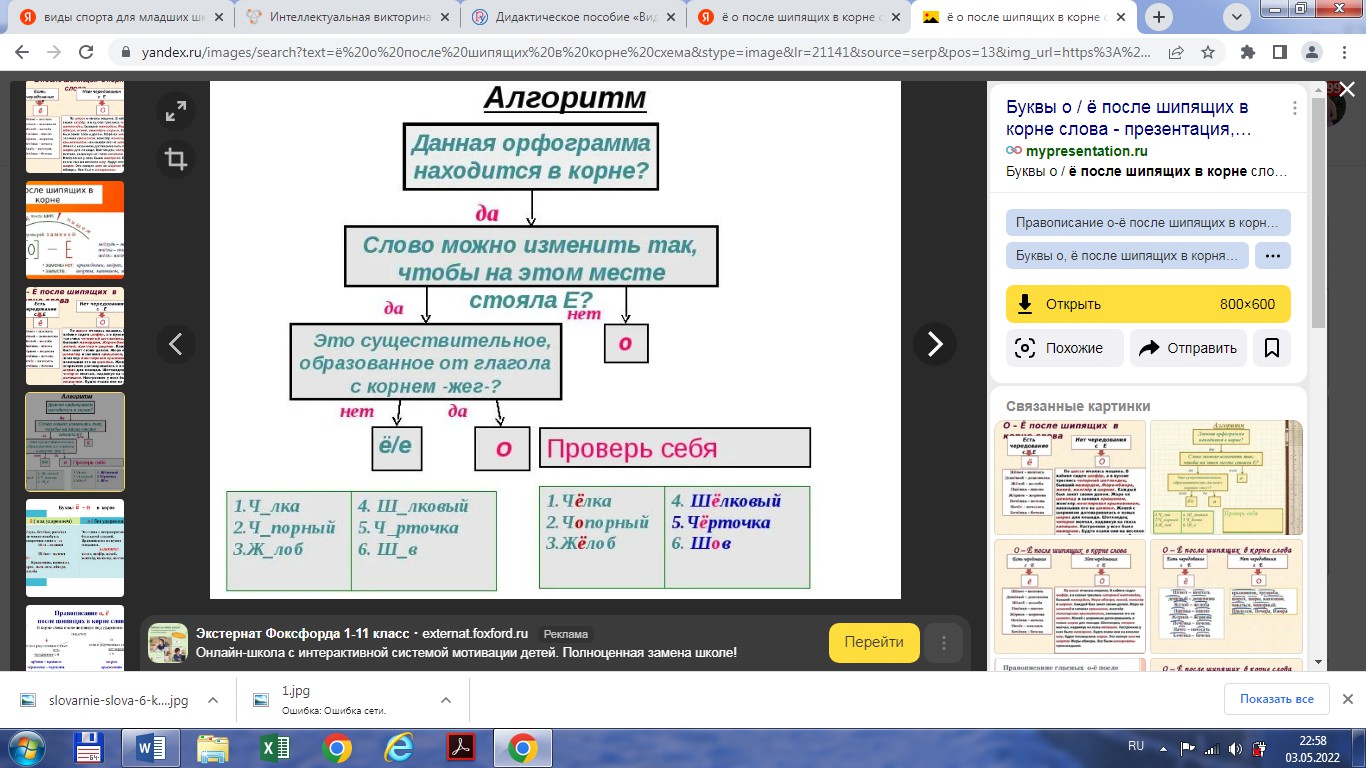Expand options for 1.jpg download
The width and height of the screenshot is (1366, 768).
446,700
